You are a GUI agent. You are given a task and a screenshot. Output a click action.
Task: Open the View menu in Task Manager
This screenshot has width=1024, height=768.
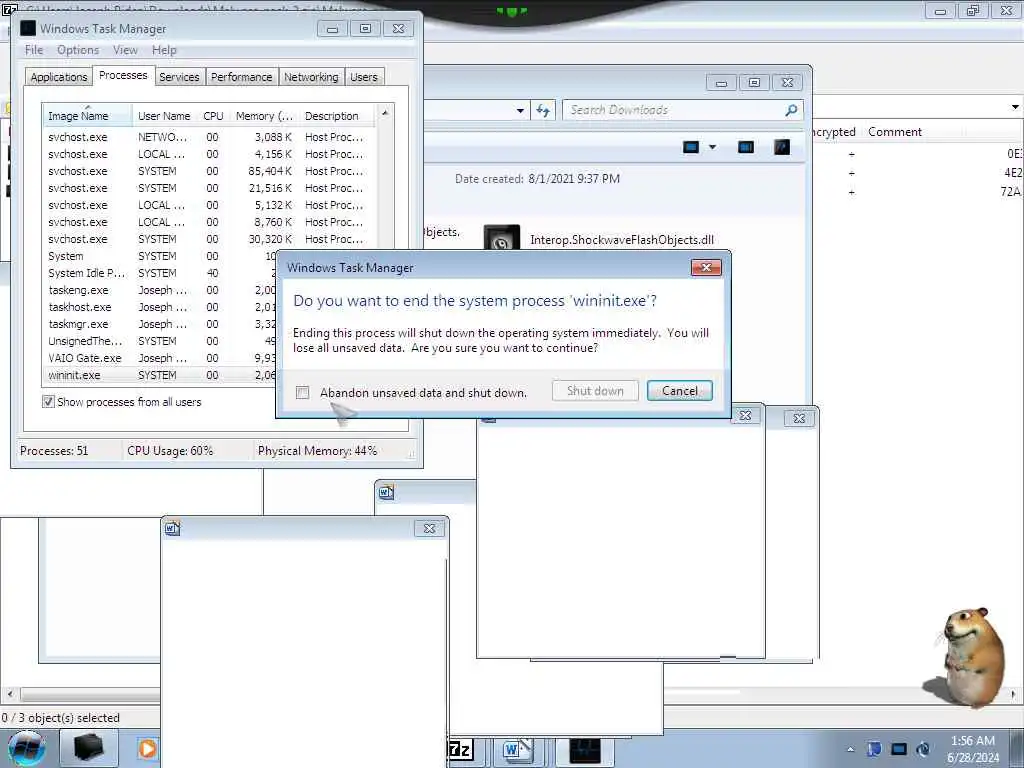pos(125,50)
